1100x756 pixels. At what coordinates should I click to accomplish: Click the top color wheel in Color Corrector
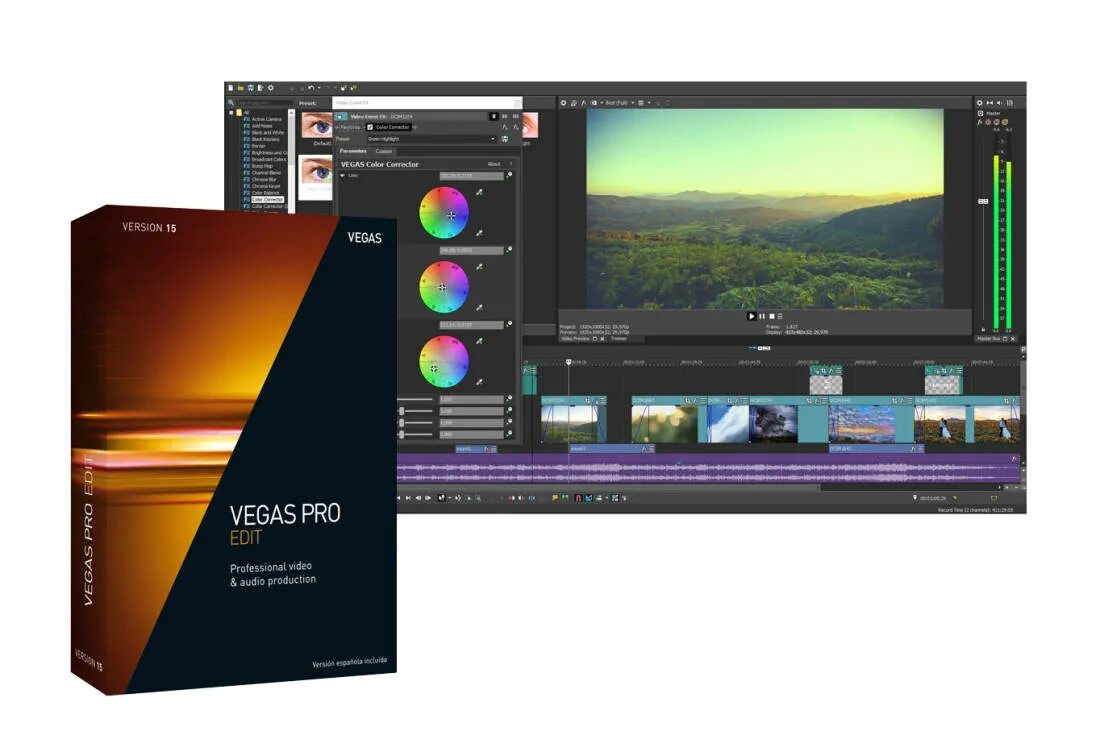click(444, 212)
